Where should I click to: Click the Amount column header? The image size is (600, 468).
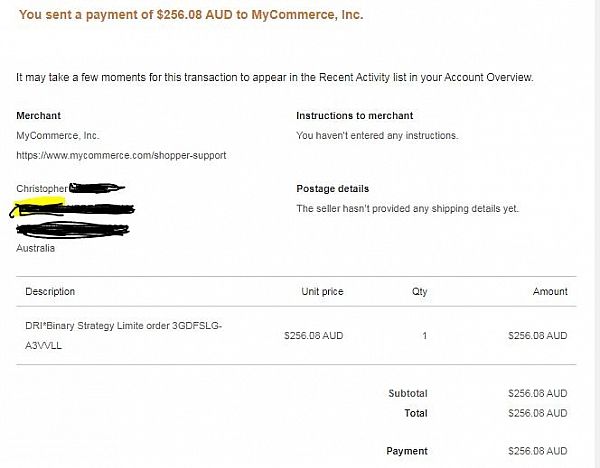point(549,292)
